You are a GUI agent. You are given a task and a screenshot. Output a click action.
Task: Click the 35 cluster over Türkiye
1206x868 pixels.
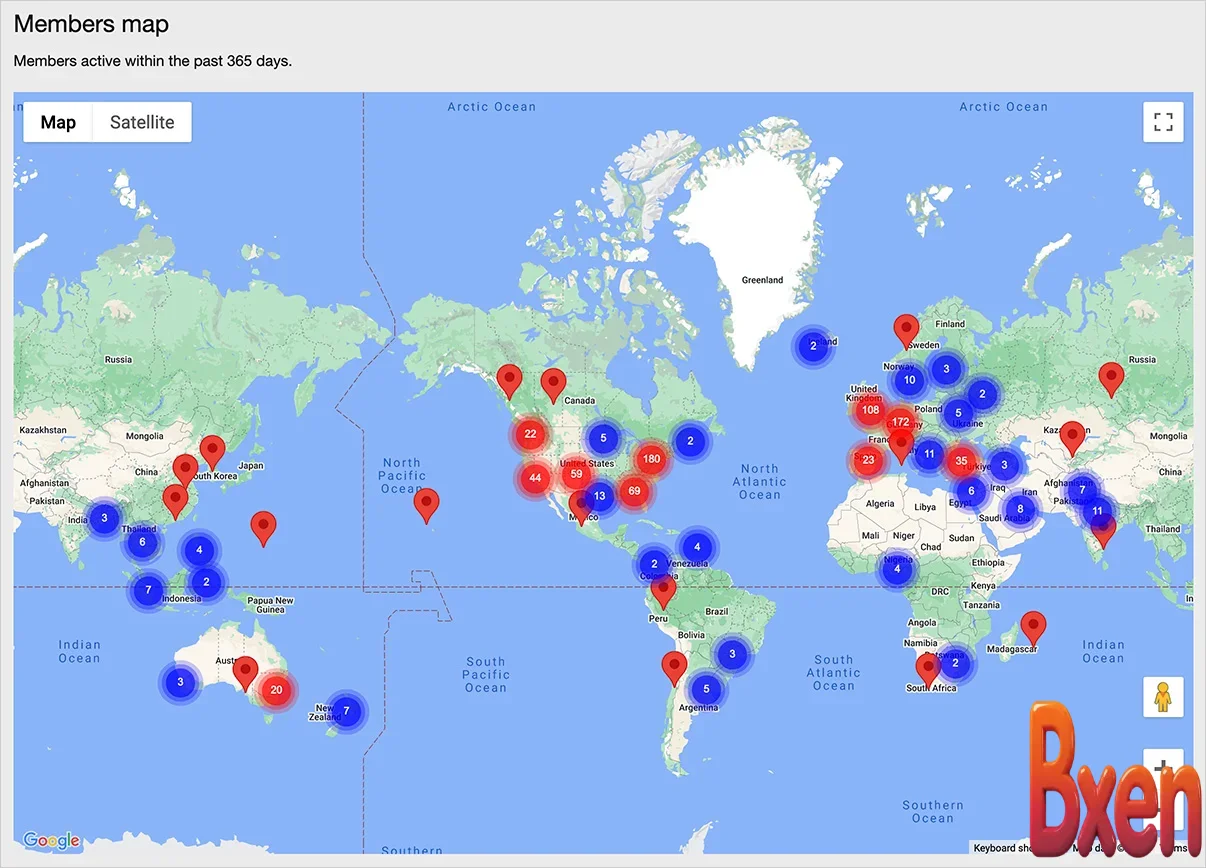pyautogui.click(x=961, y=460)
